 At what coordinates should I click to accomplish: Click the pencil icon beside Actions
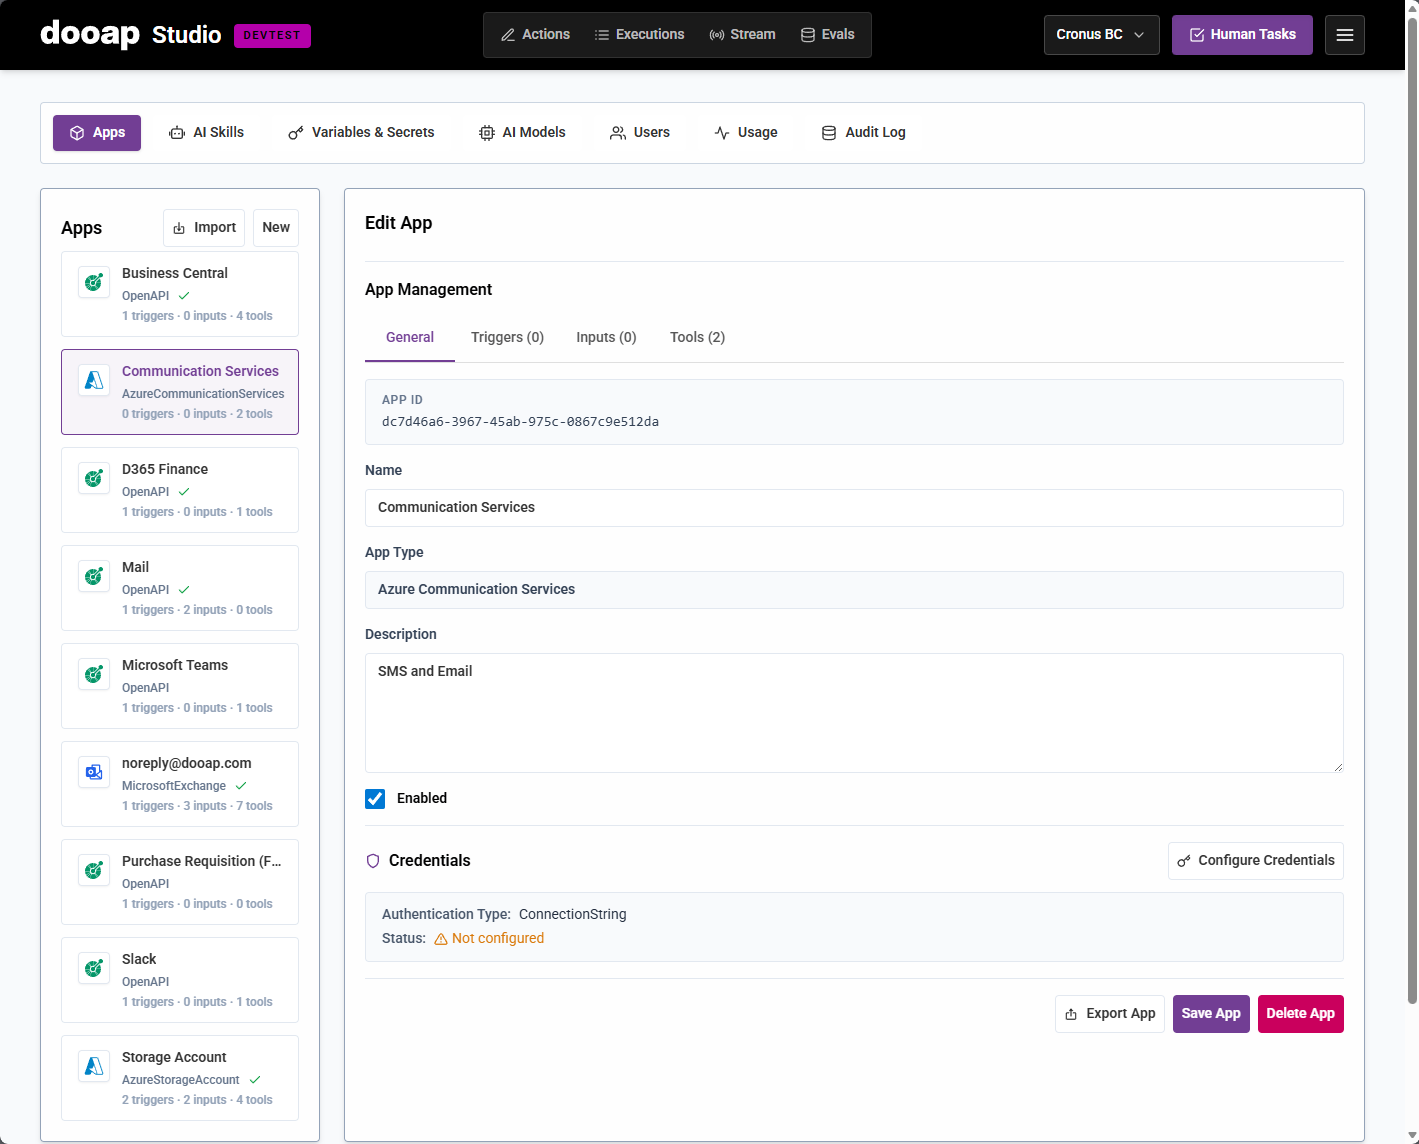click(x=508, y=35)
